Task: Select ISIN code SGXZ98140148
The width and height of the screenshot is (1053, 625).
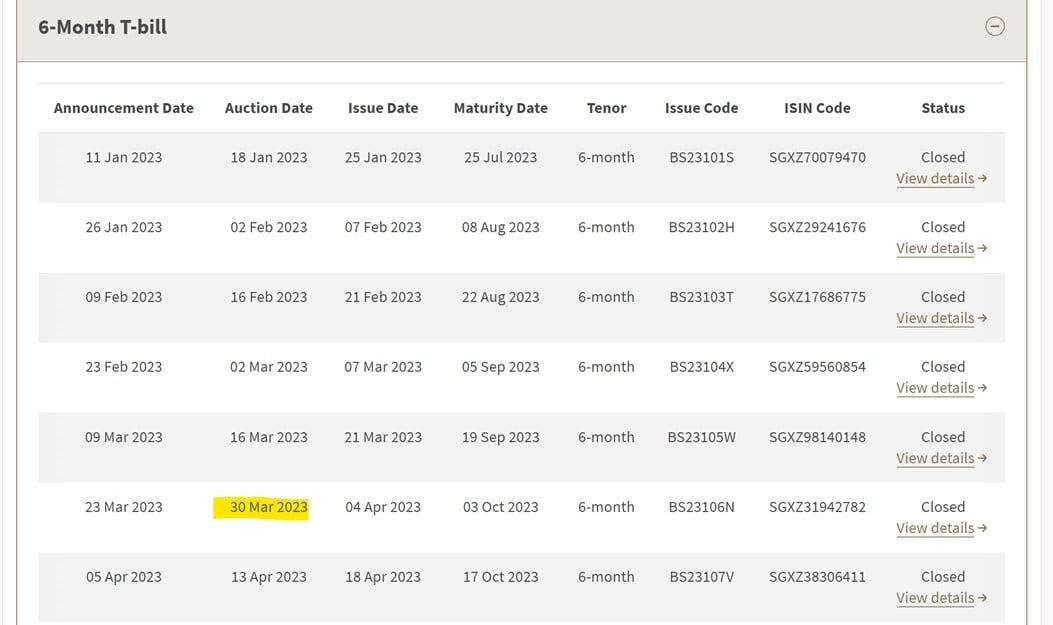Action: click(x=817, y=438)
